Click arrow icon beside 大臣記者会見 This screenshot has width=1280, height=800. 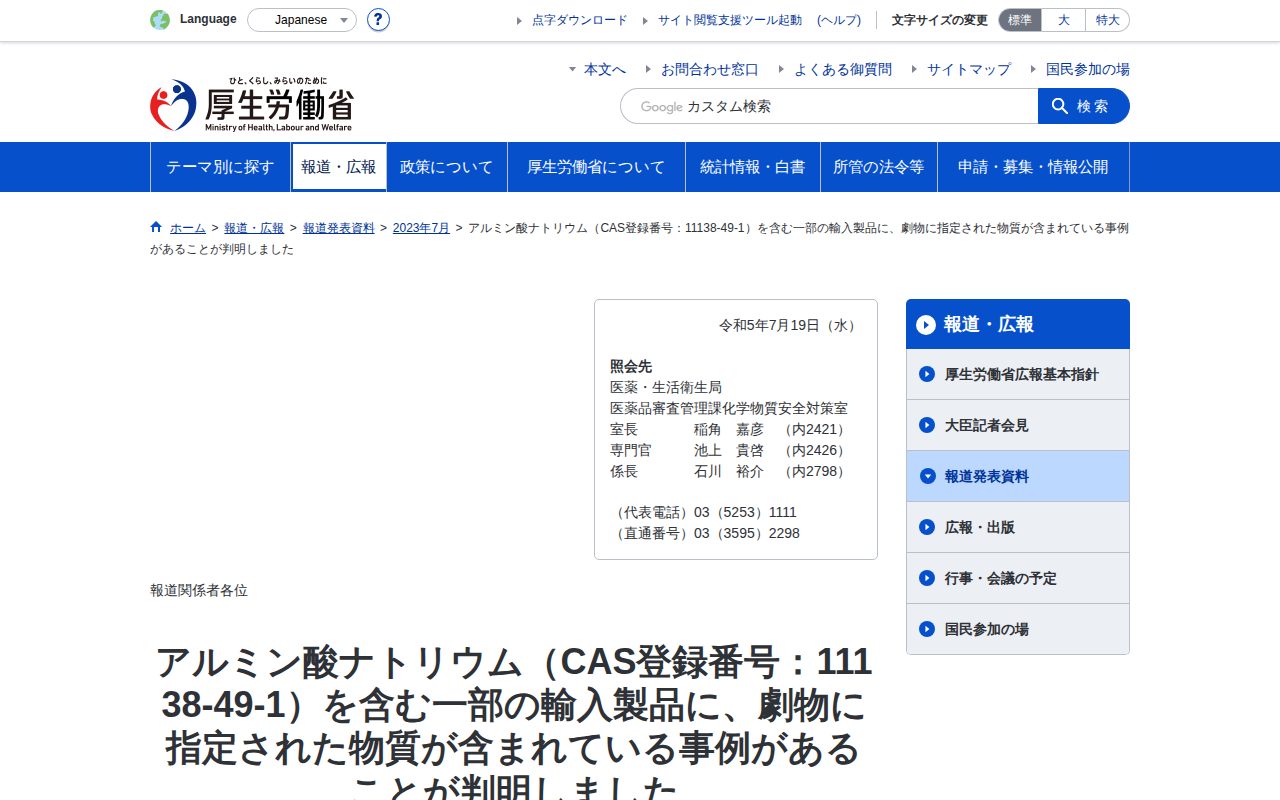pyautogui.click(x=927, y=425)
